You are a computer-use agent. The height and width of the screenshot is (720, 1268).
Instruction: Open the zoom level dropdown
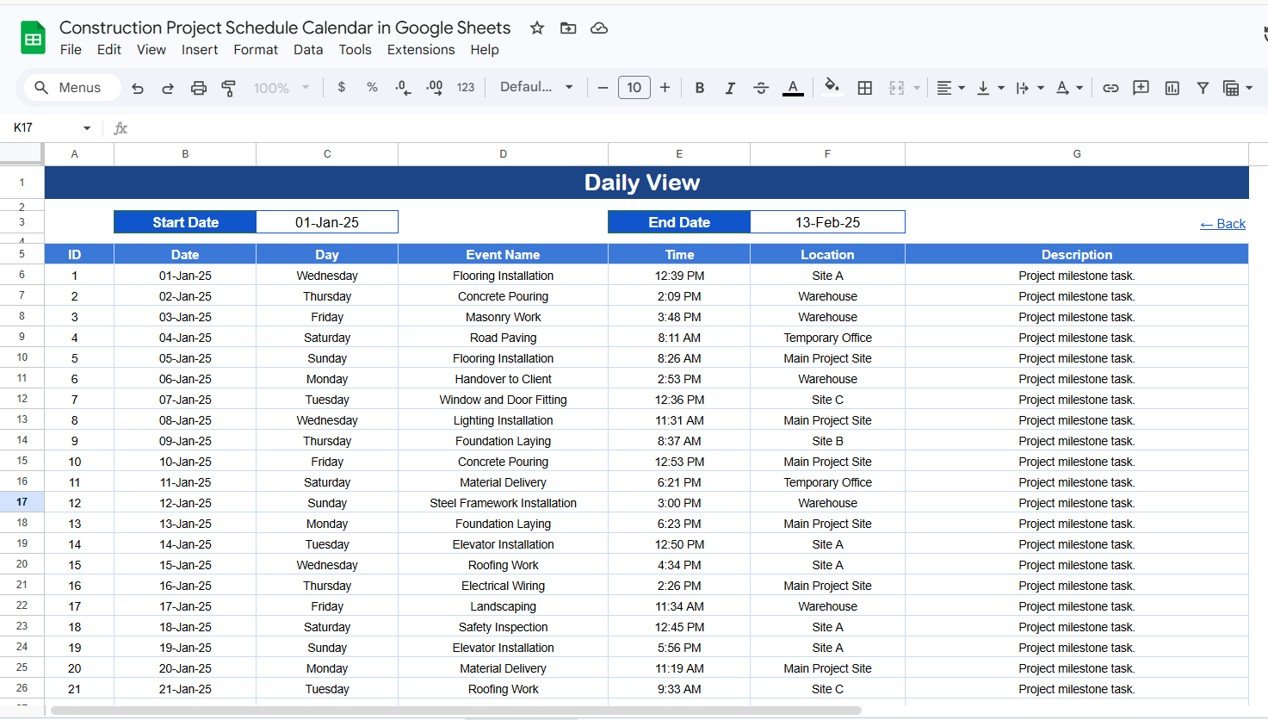280,88
